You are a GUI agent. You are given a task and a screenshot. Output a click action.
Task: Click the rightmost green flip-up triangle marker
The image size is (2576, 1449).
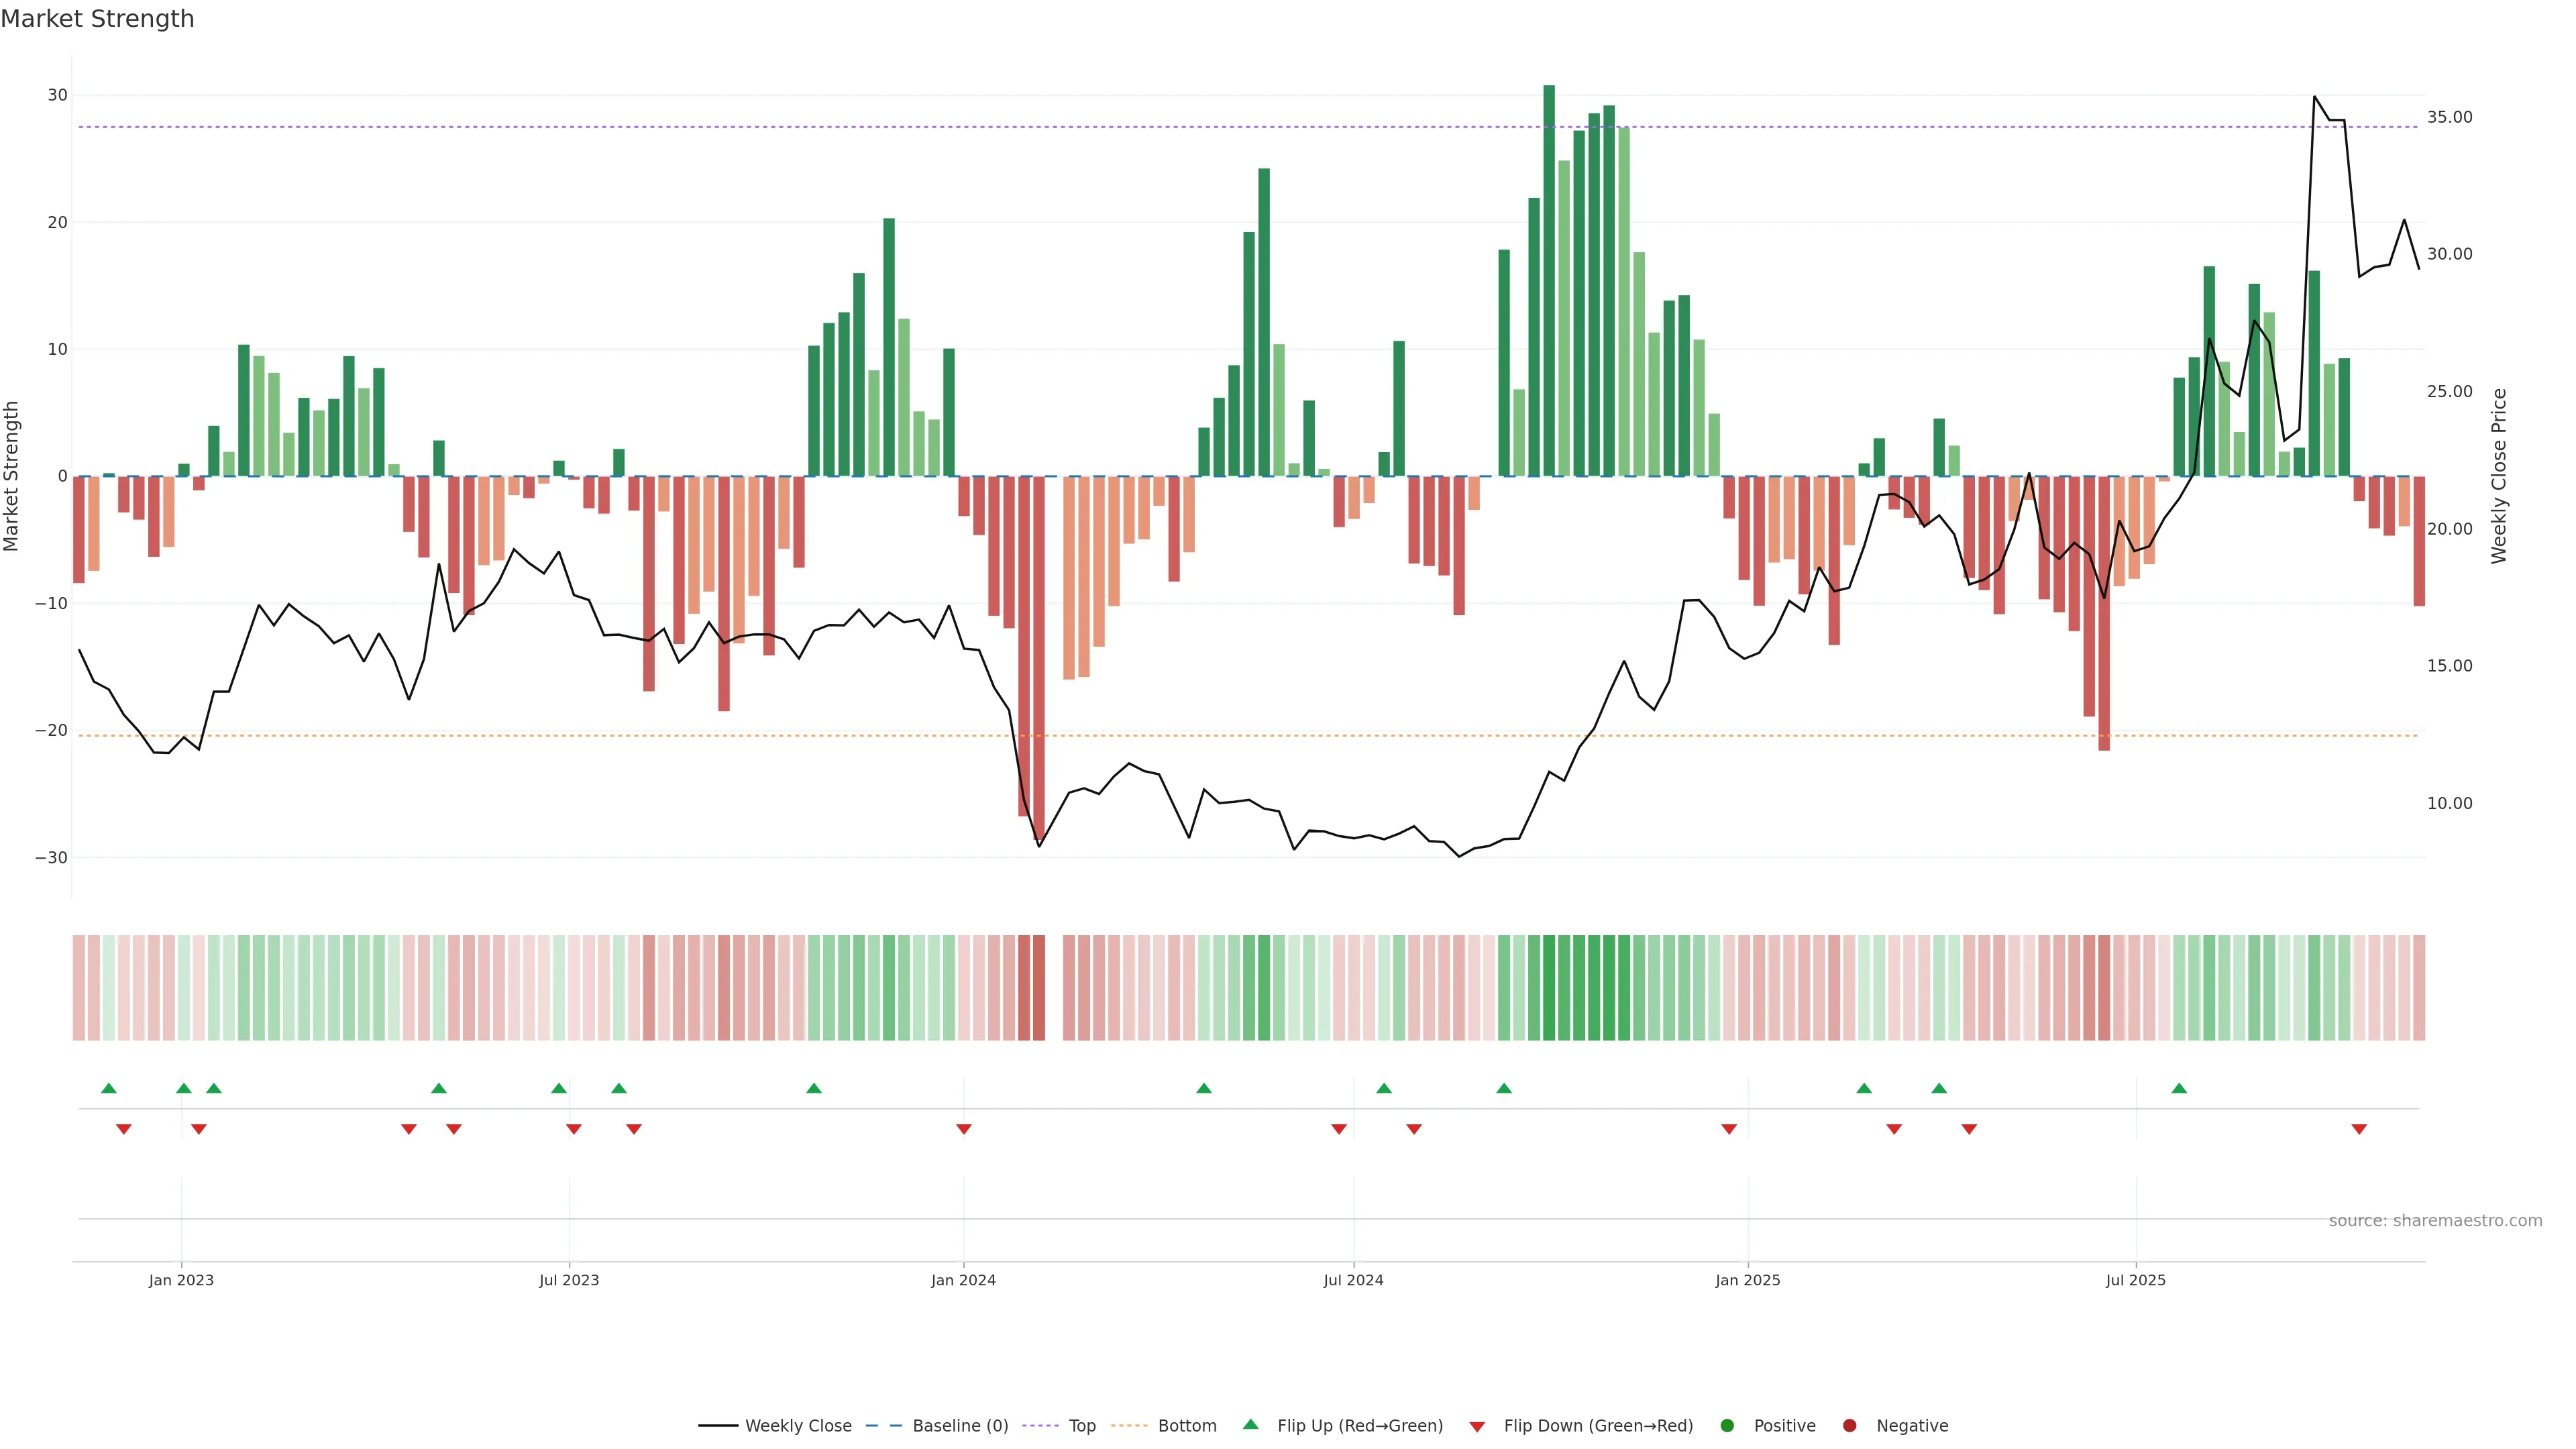(x=2179, y=1088)
